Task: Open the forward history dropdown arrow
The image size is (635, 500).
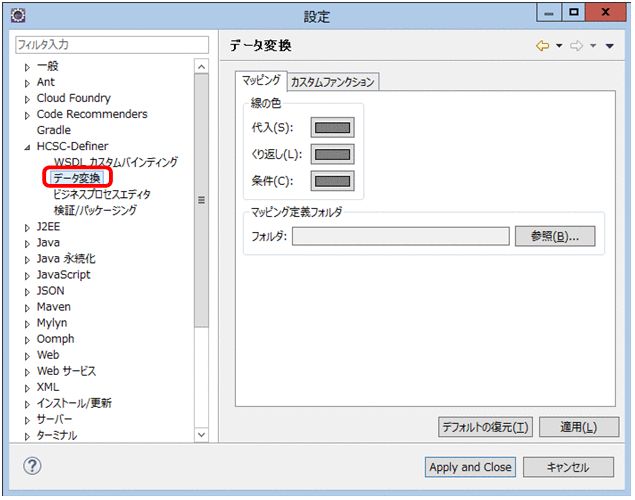Action: tap(593, 46)
